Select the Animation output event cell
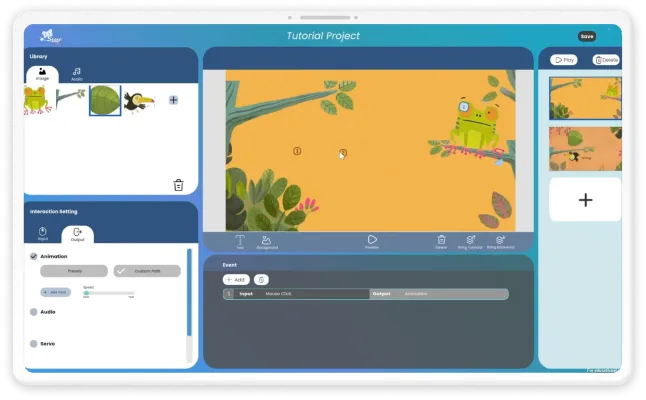 [439, 294]
